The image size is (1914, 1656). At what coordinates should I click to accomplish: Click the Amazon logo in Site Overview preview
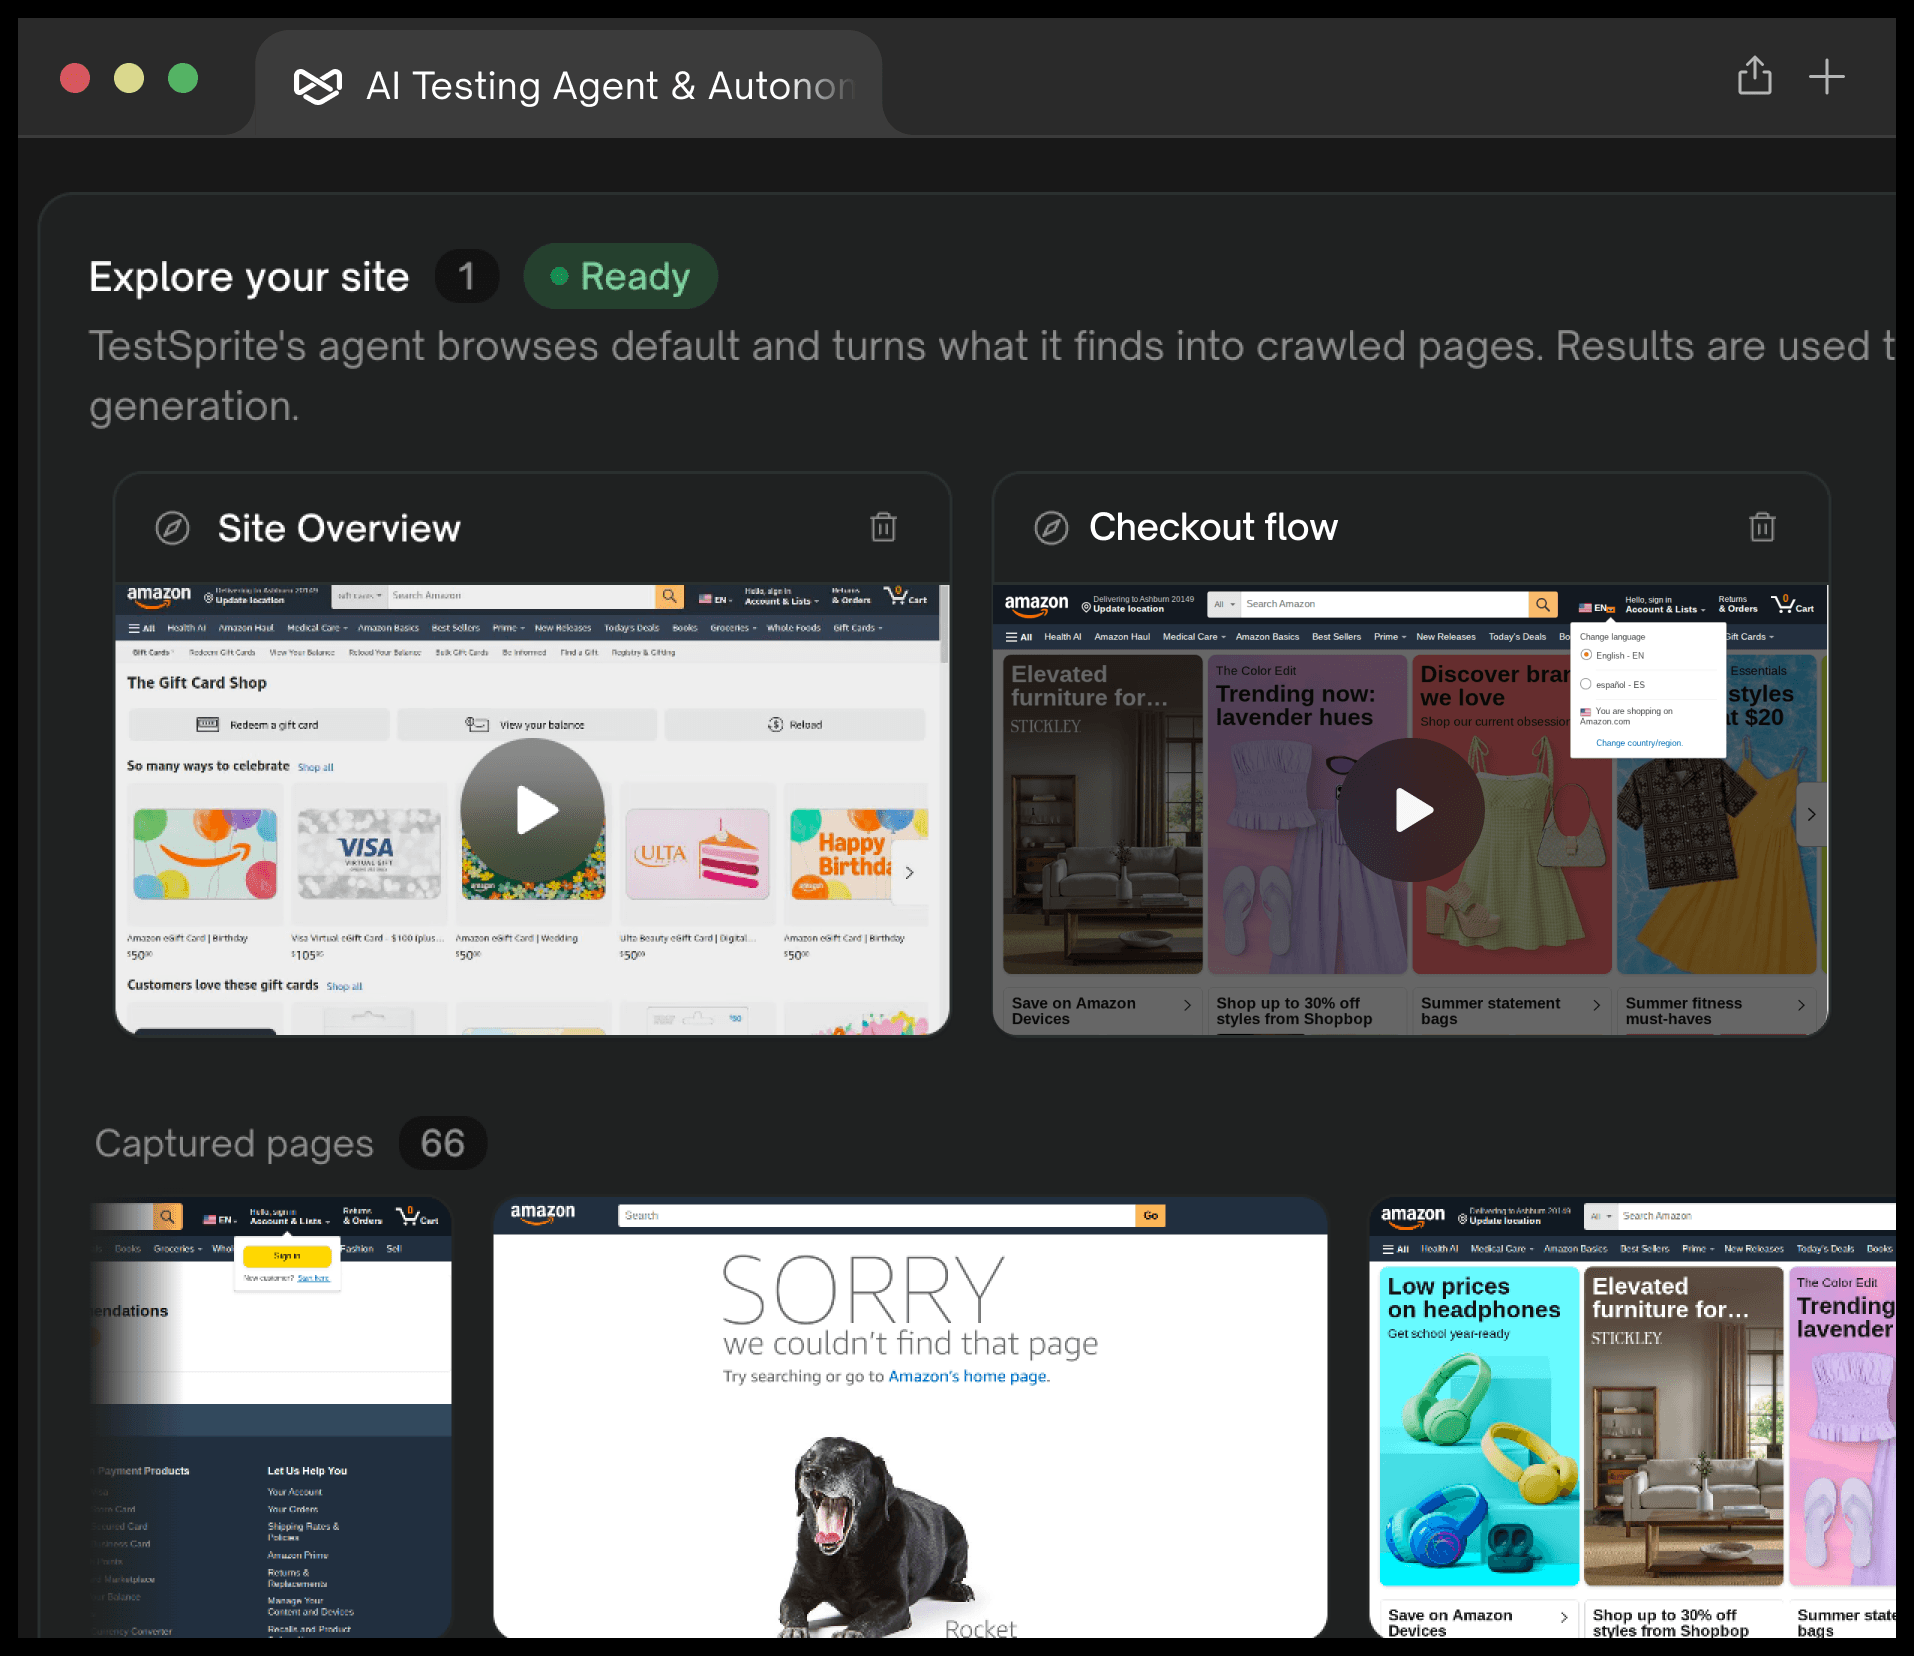coord(159,596)
